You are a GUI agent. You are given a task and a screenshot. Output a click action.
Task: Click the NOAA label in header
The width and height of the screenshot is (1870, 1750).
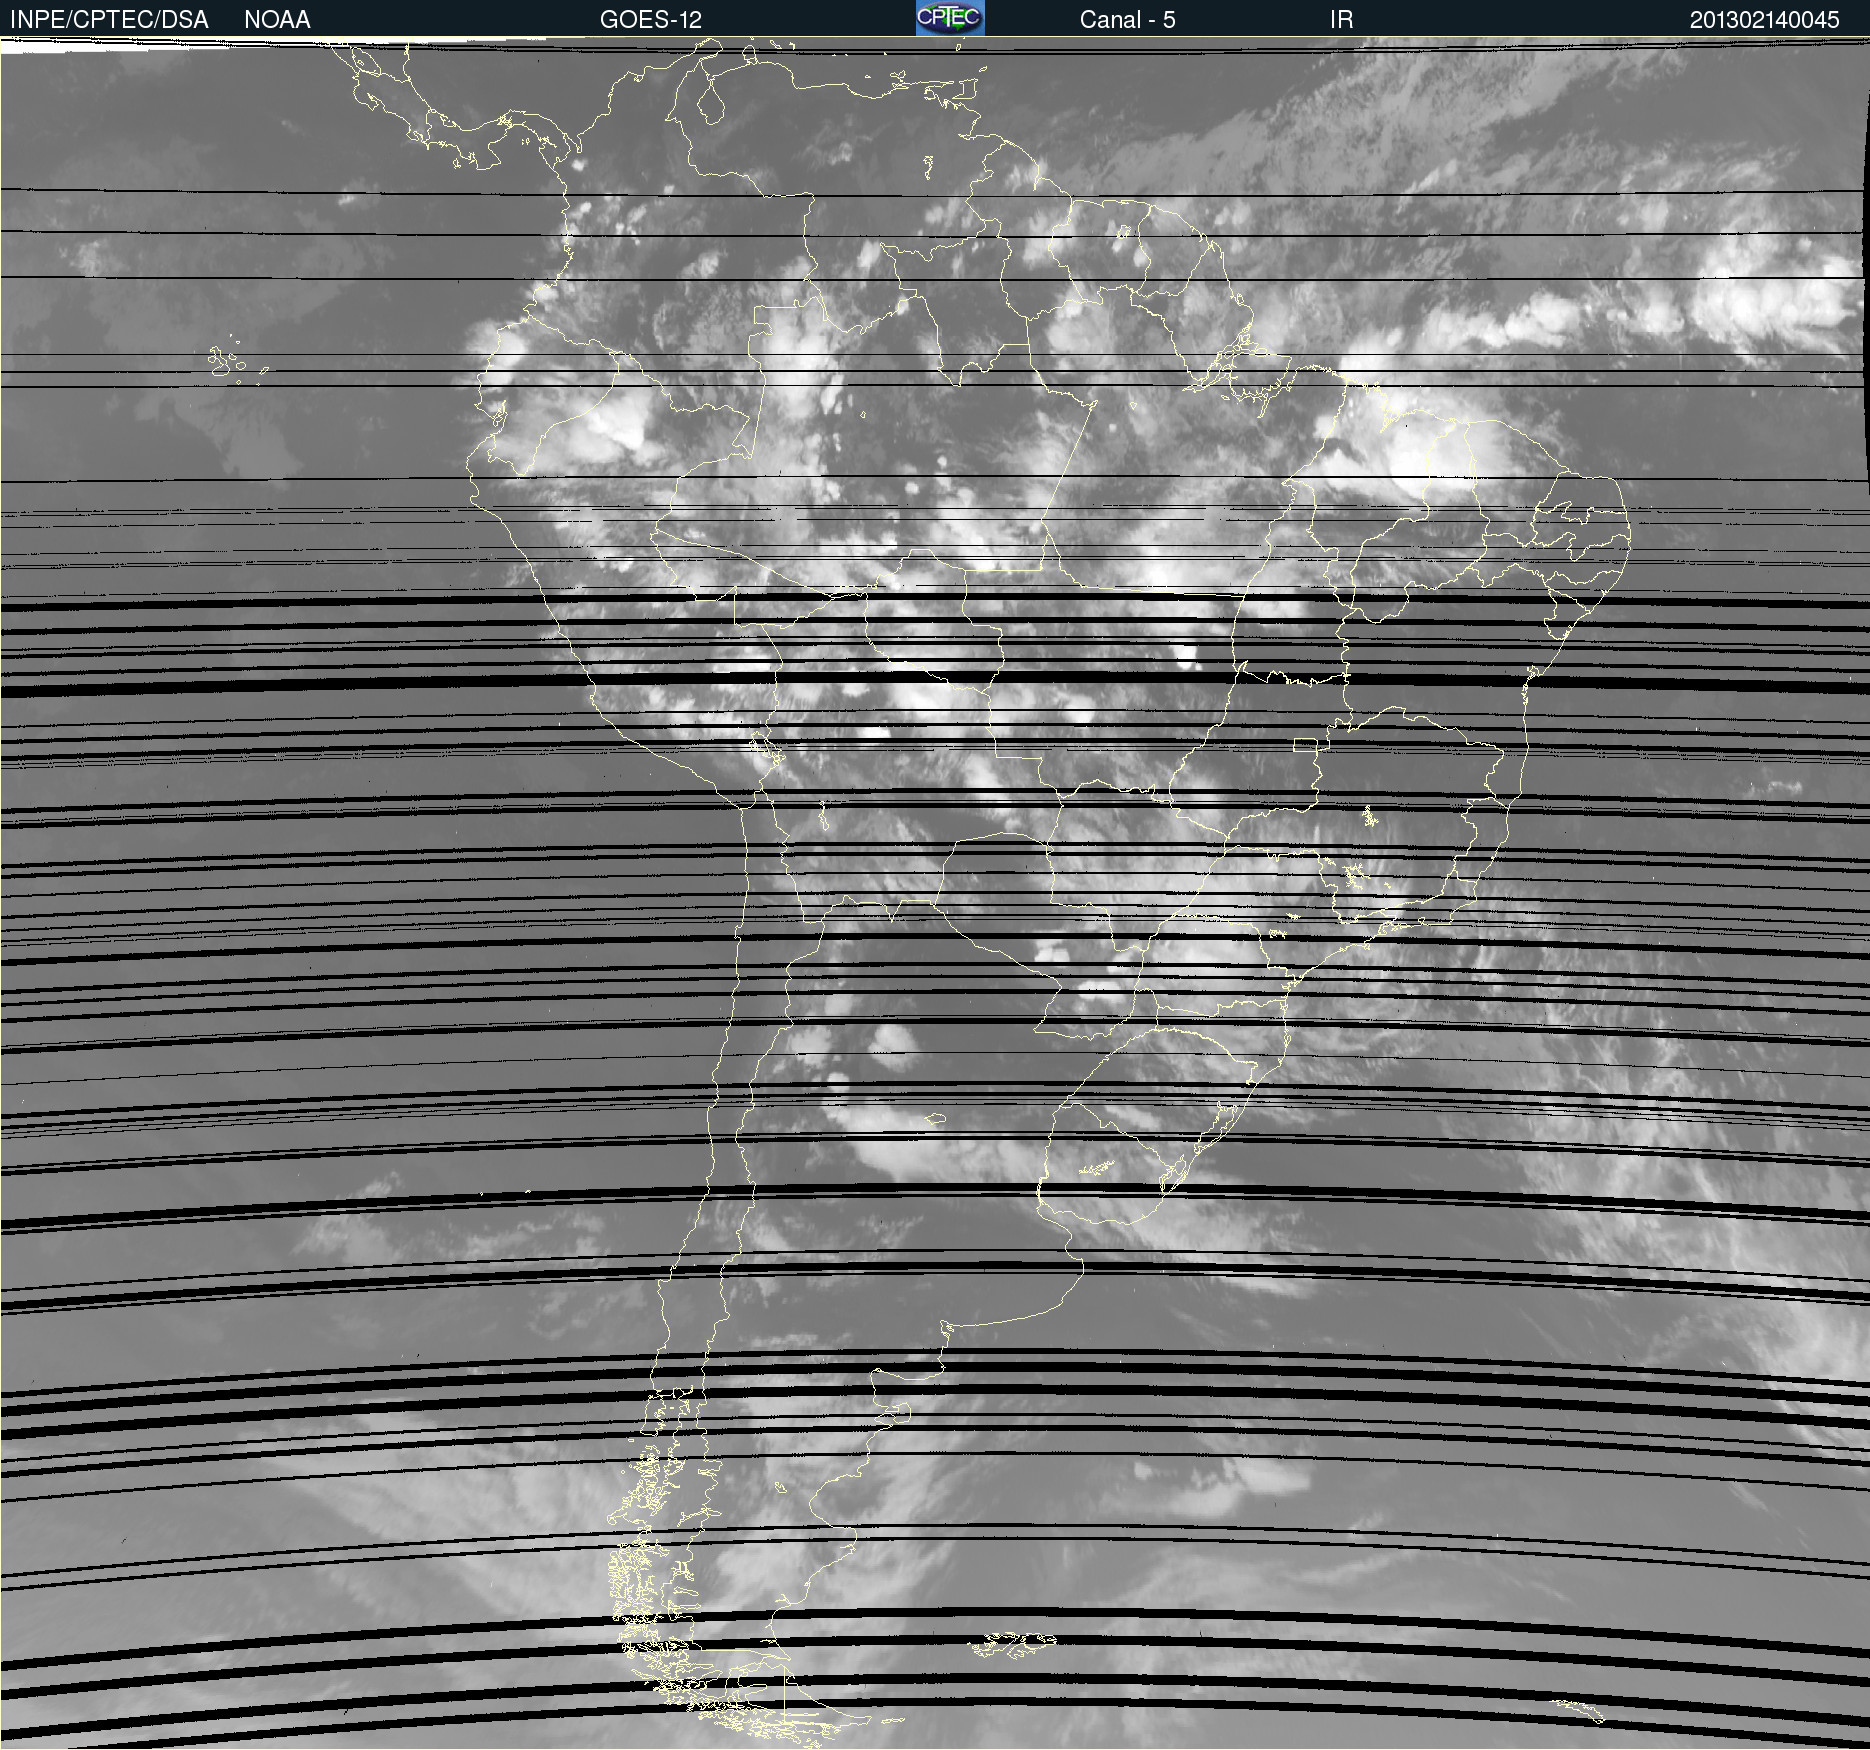[x=277, y=20]
